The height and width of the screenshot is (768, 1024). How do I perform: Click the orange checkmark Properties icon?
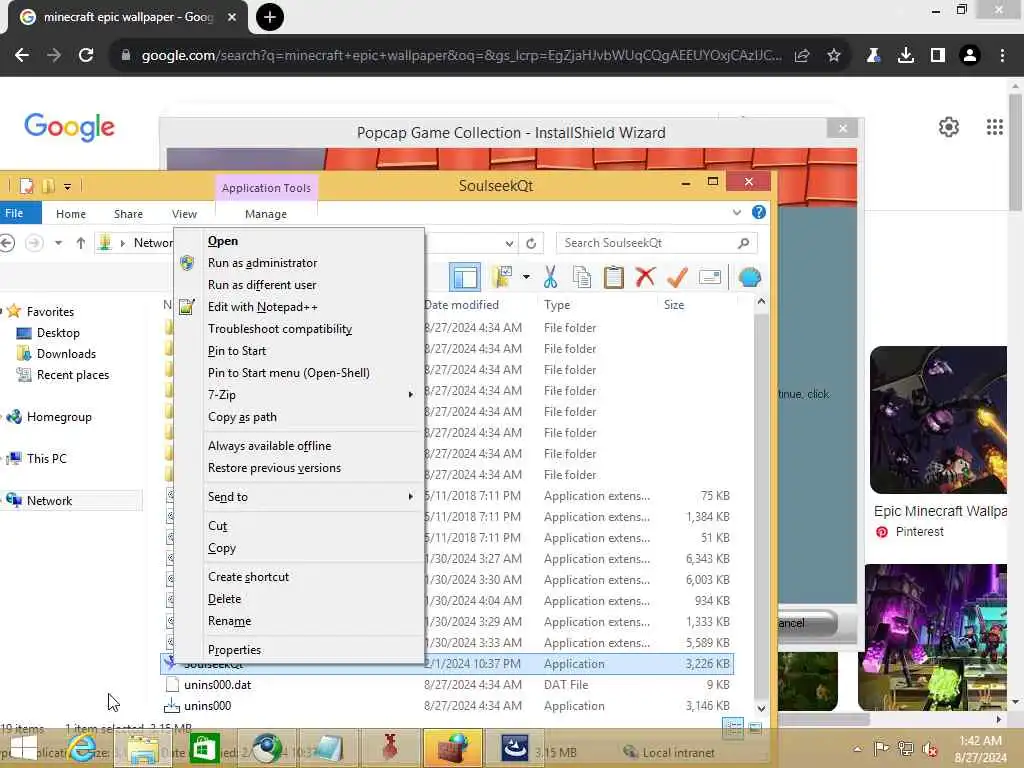[677, 278]
